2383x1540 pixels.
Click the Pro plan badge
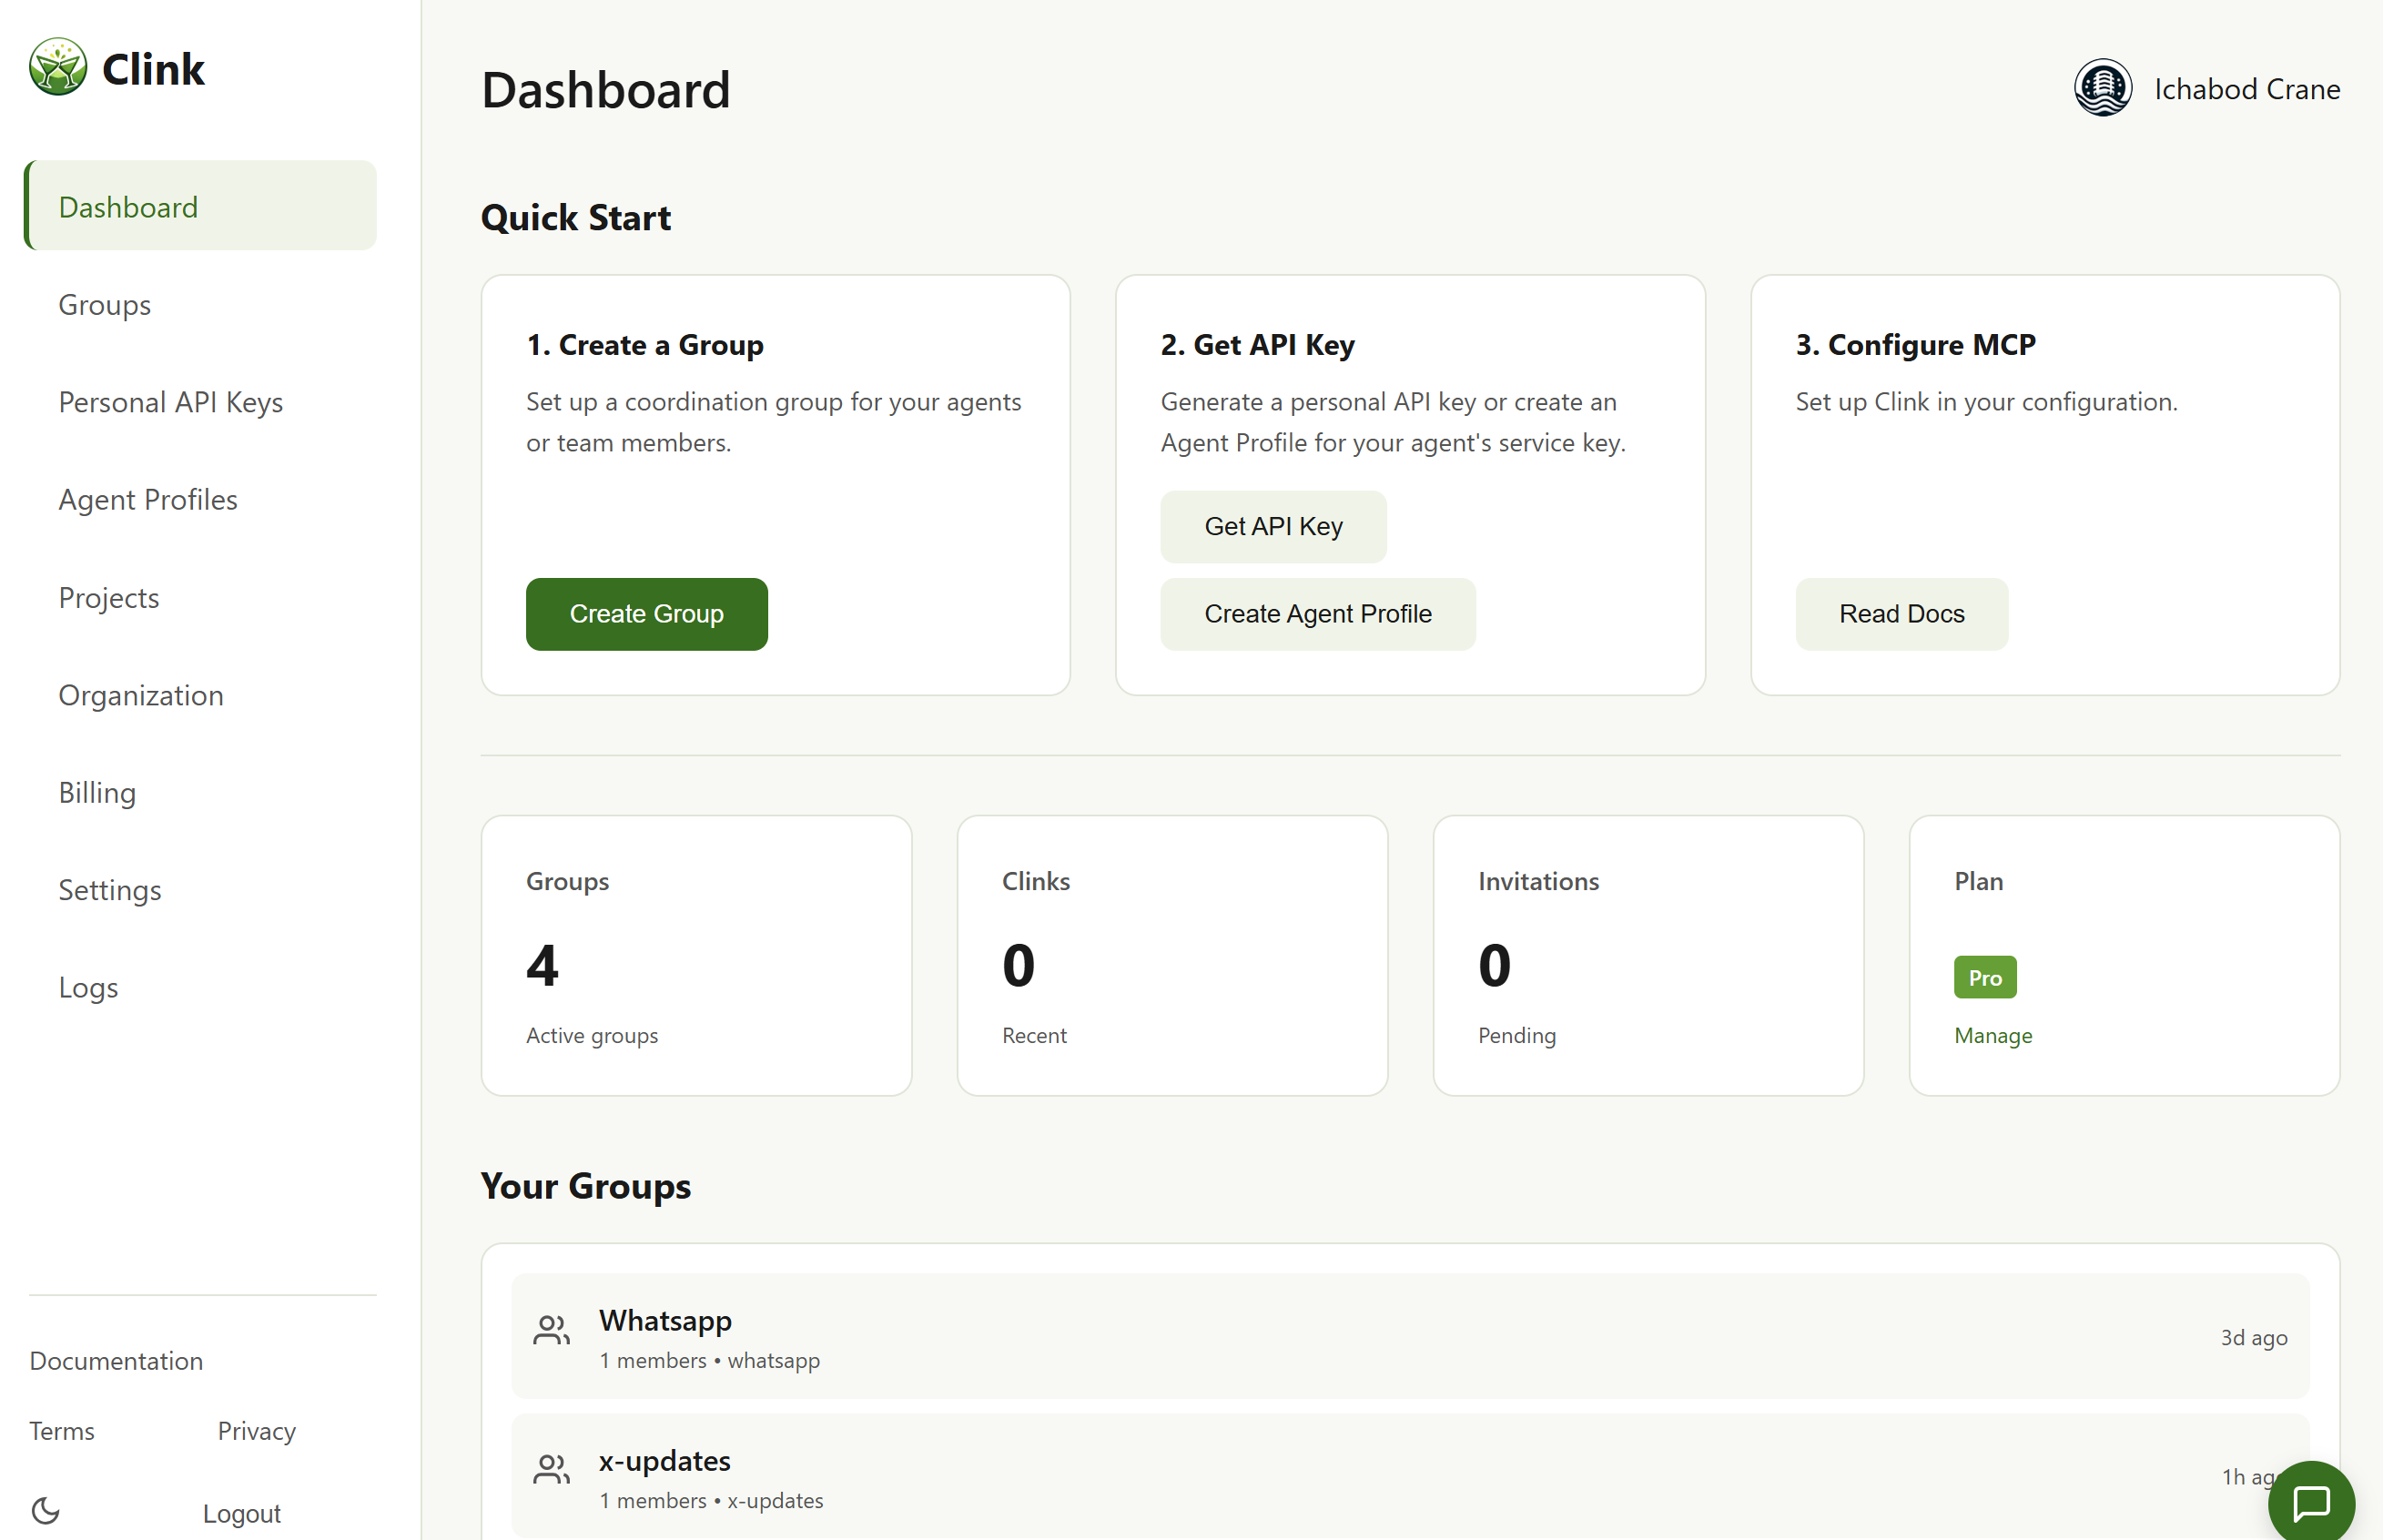pyautogui.click(x=1984, y=977)
